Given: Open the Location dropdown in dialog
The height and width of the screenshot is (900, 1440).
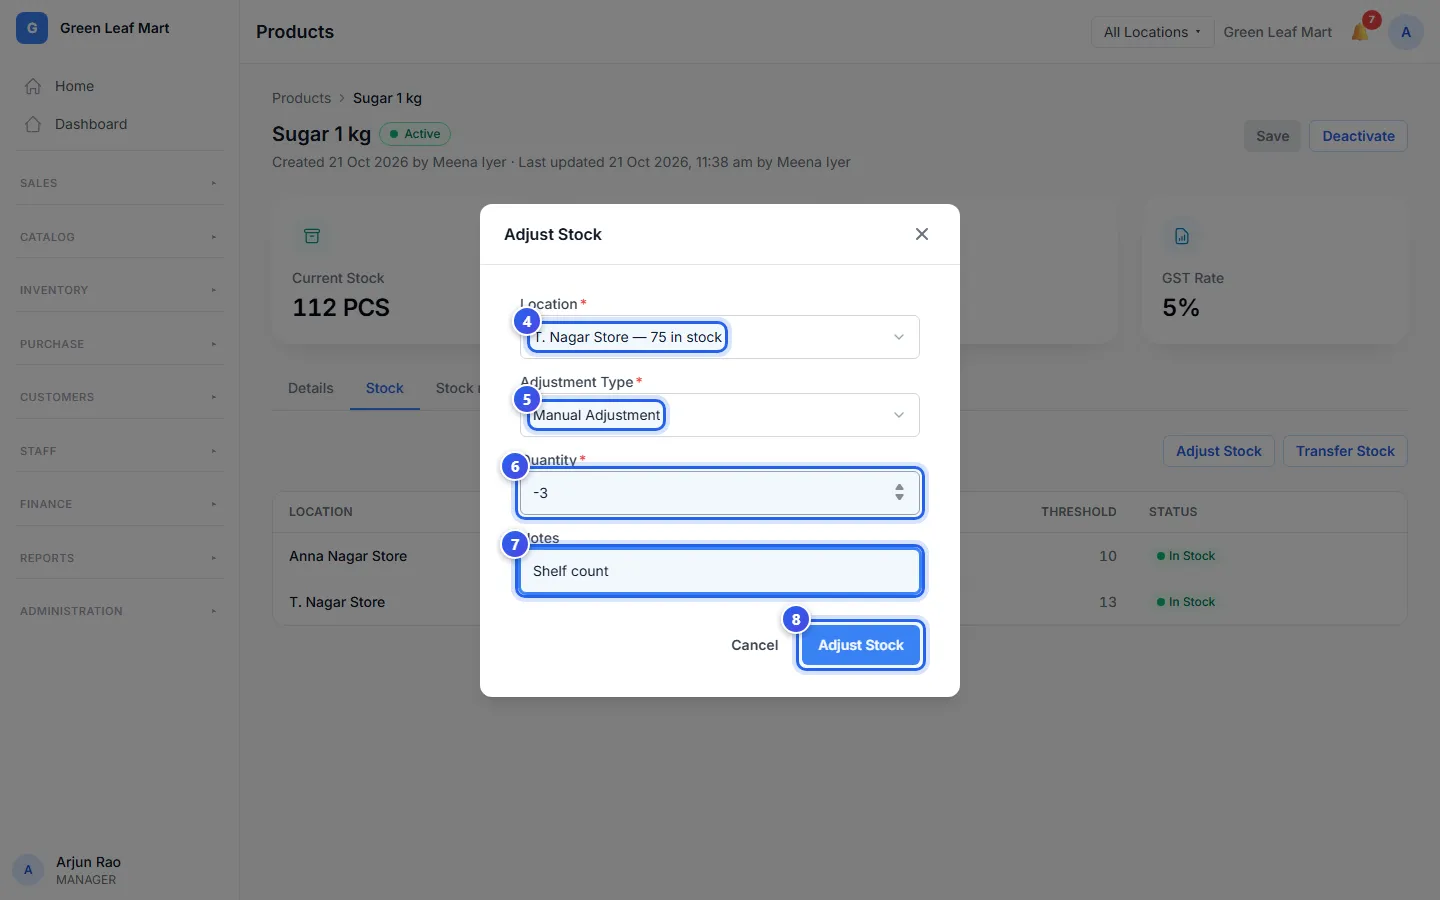Looking at the screenshot, I should [720, 337].
